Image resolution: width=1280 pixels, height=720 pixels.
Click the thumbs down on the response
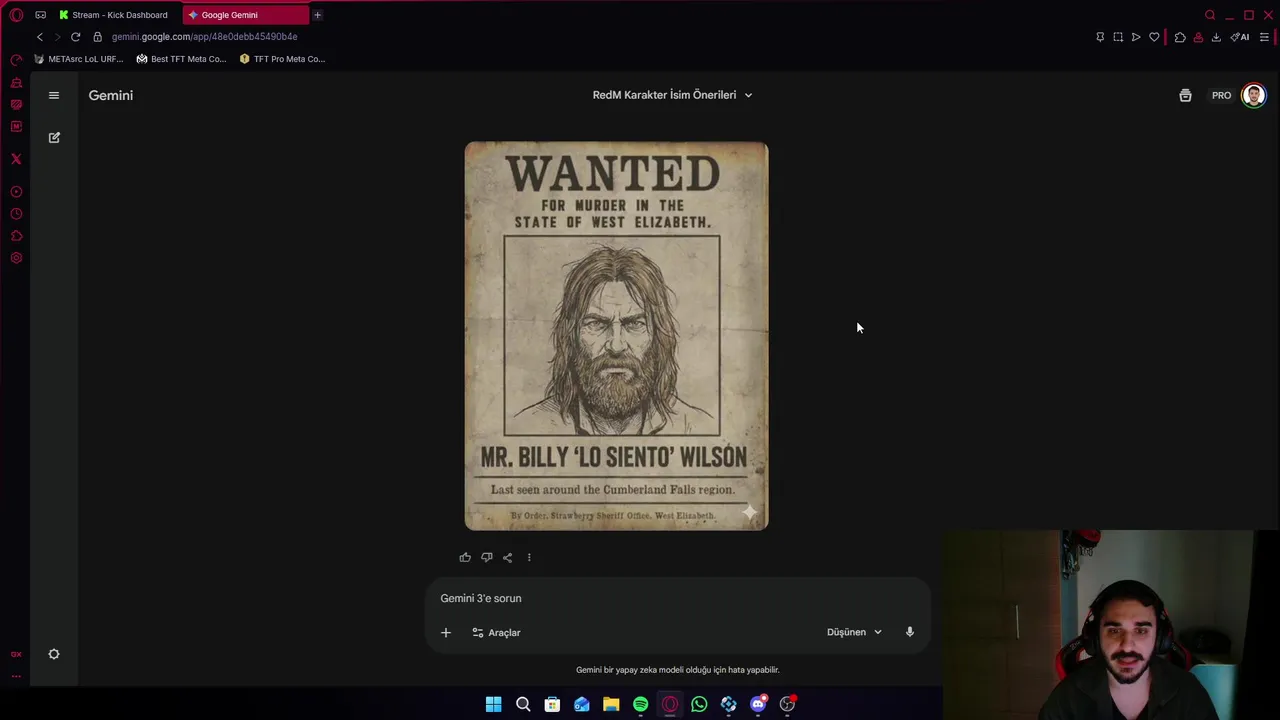[486, 557]
